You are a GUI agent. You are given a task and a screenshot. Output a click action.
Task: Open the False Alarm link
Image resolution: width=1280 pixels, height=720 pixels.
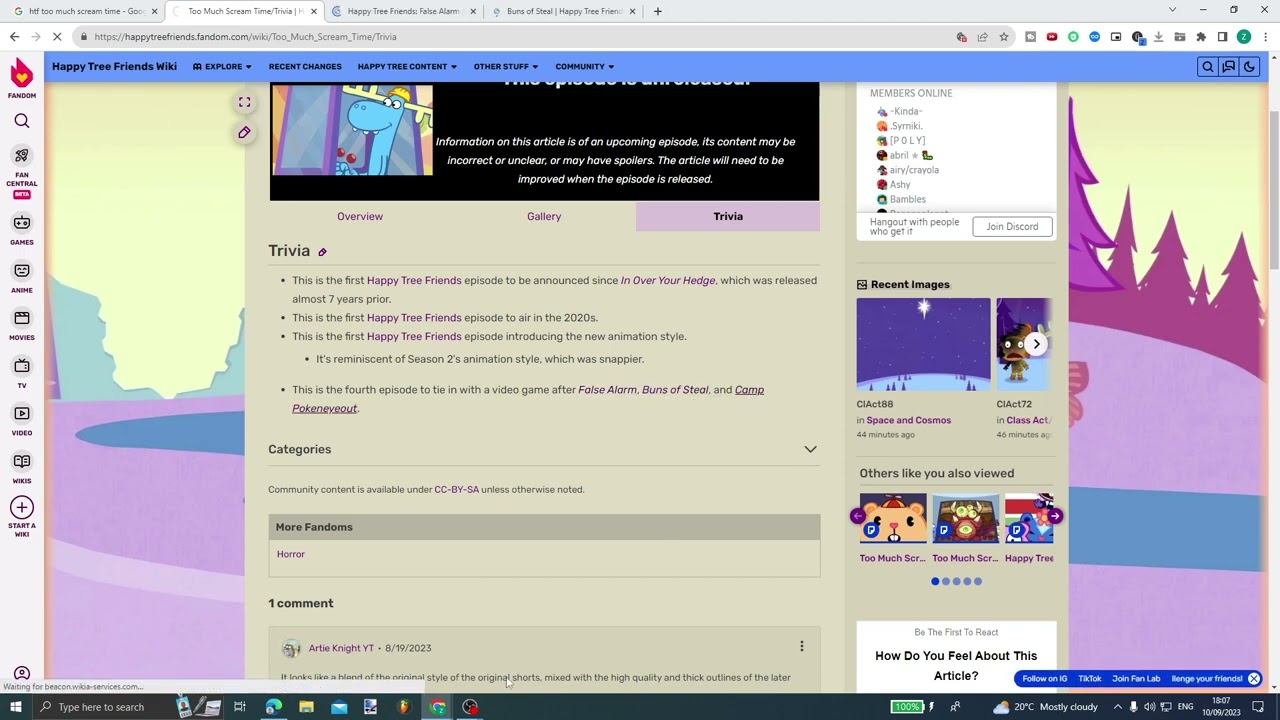pyautogui.click(x=607, y=390)
